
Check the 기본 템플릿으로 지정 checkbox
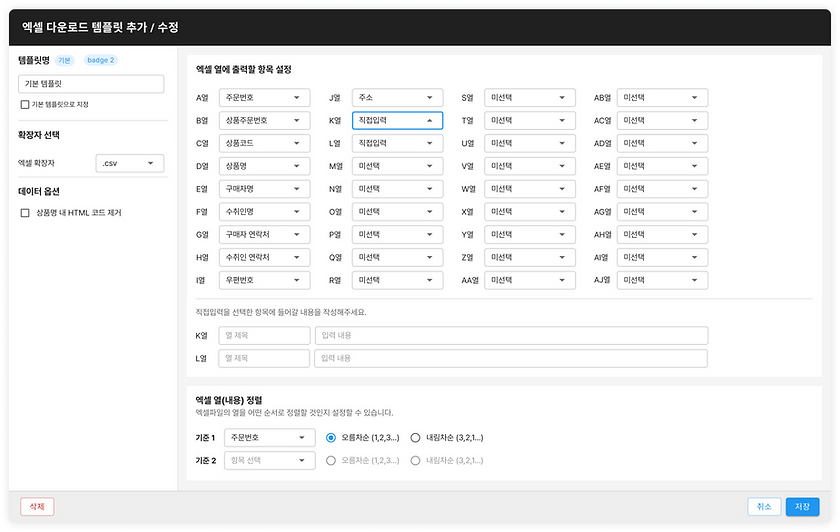tap(25, 104)
